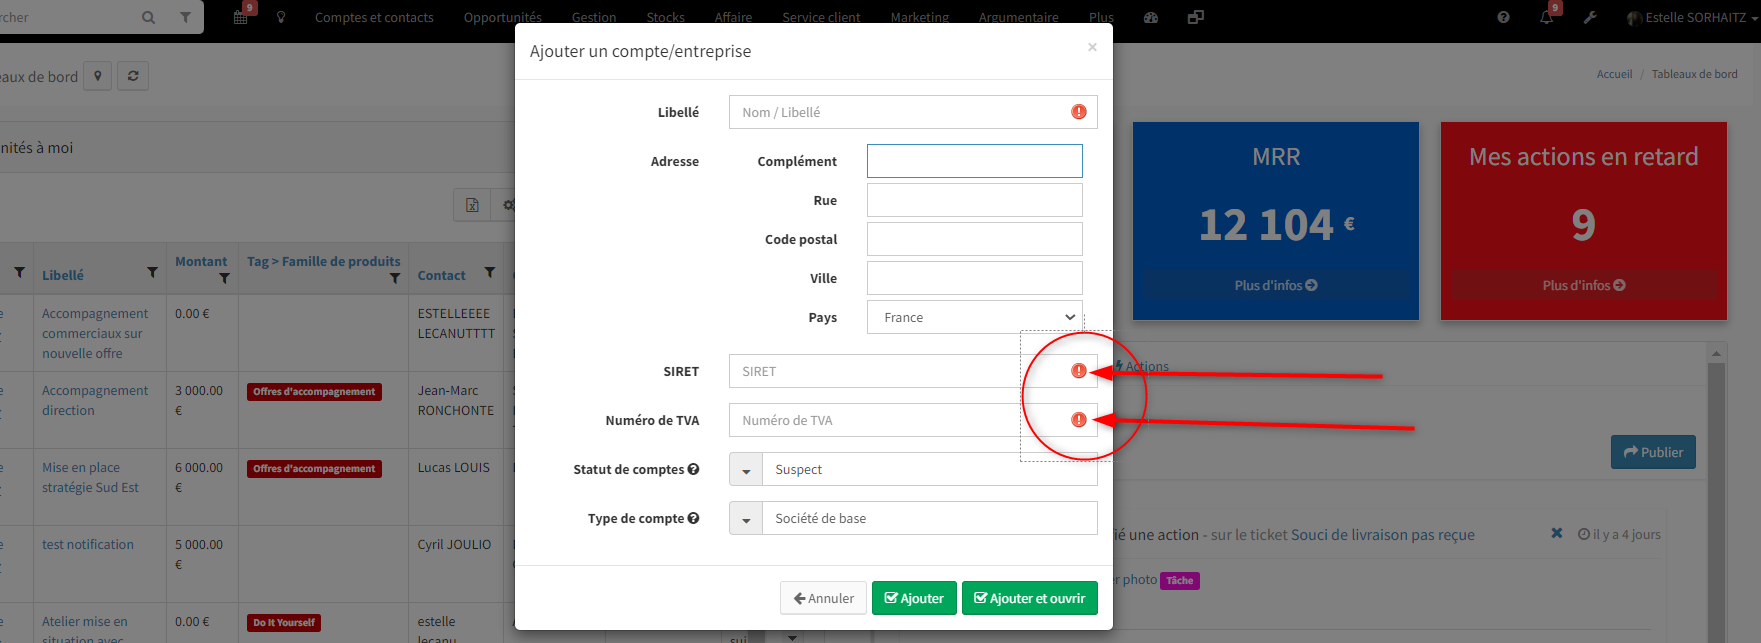The image size is (1761, 643).
Task: Click into the Ville input field
Action: click(974, 278)
